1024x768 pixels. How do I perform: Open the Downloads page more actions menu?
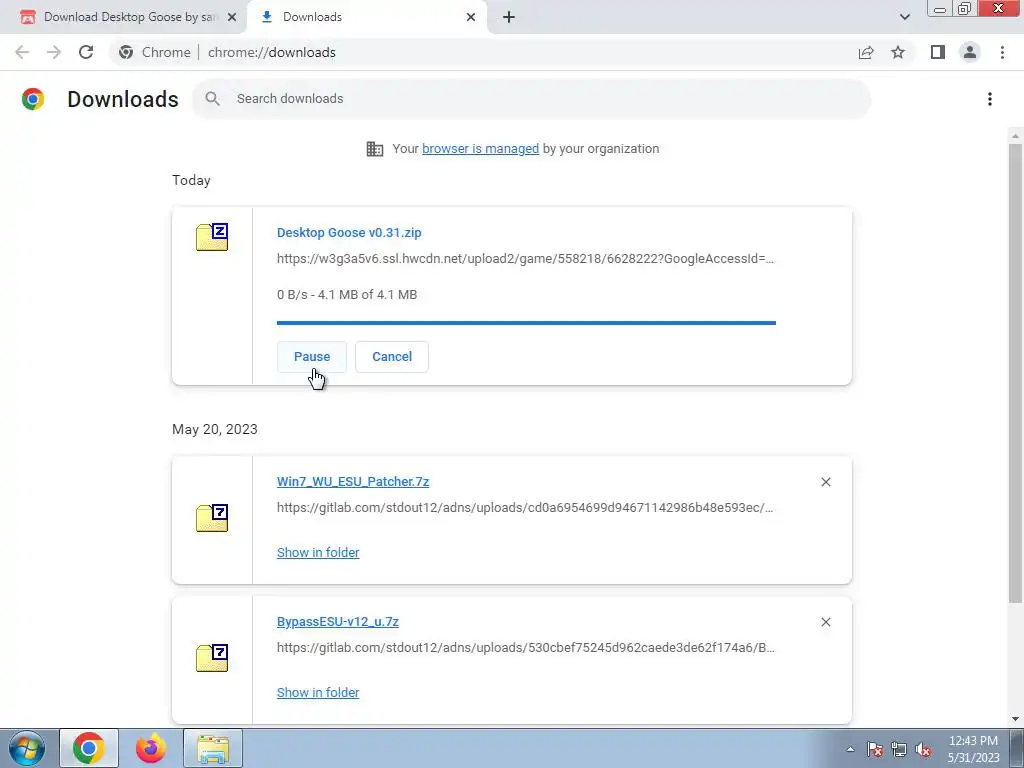(990, 99)
